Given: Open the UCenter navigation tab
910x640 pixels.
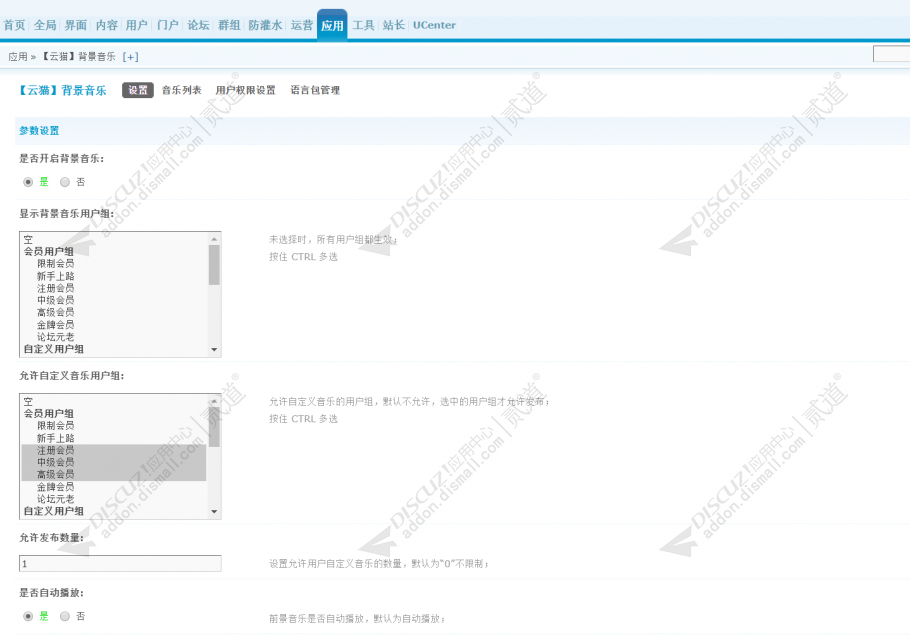Looking at the screenshot, I should tap(434, 25).
